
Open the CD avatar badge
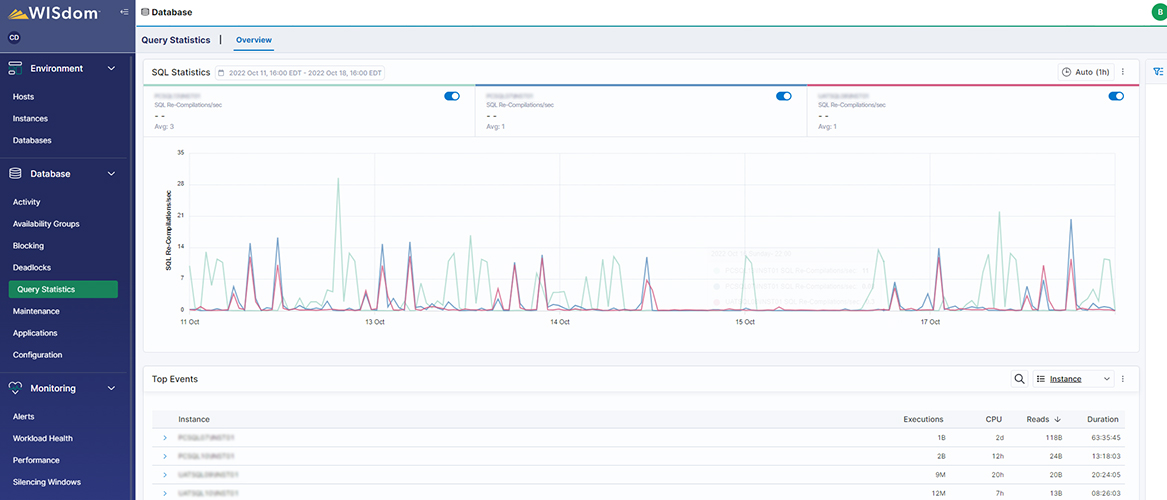pyautogui.click(x=14, y=37)
